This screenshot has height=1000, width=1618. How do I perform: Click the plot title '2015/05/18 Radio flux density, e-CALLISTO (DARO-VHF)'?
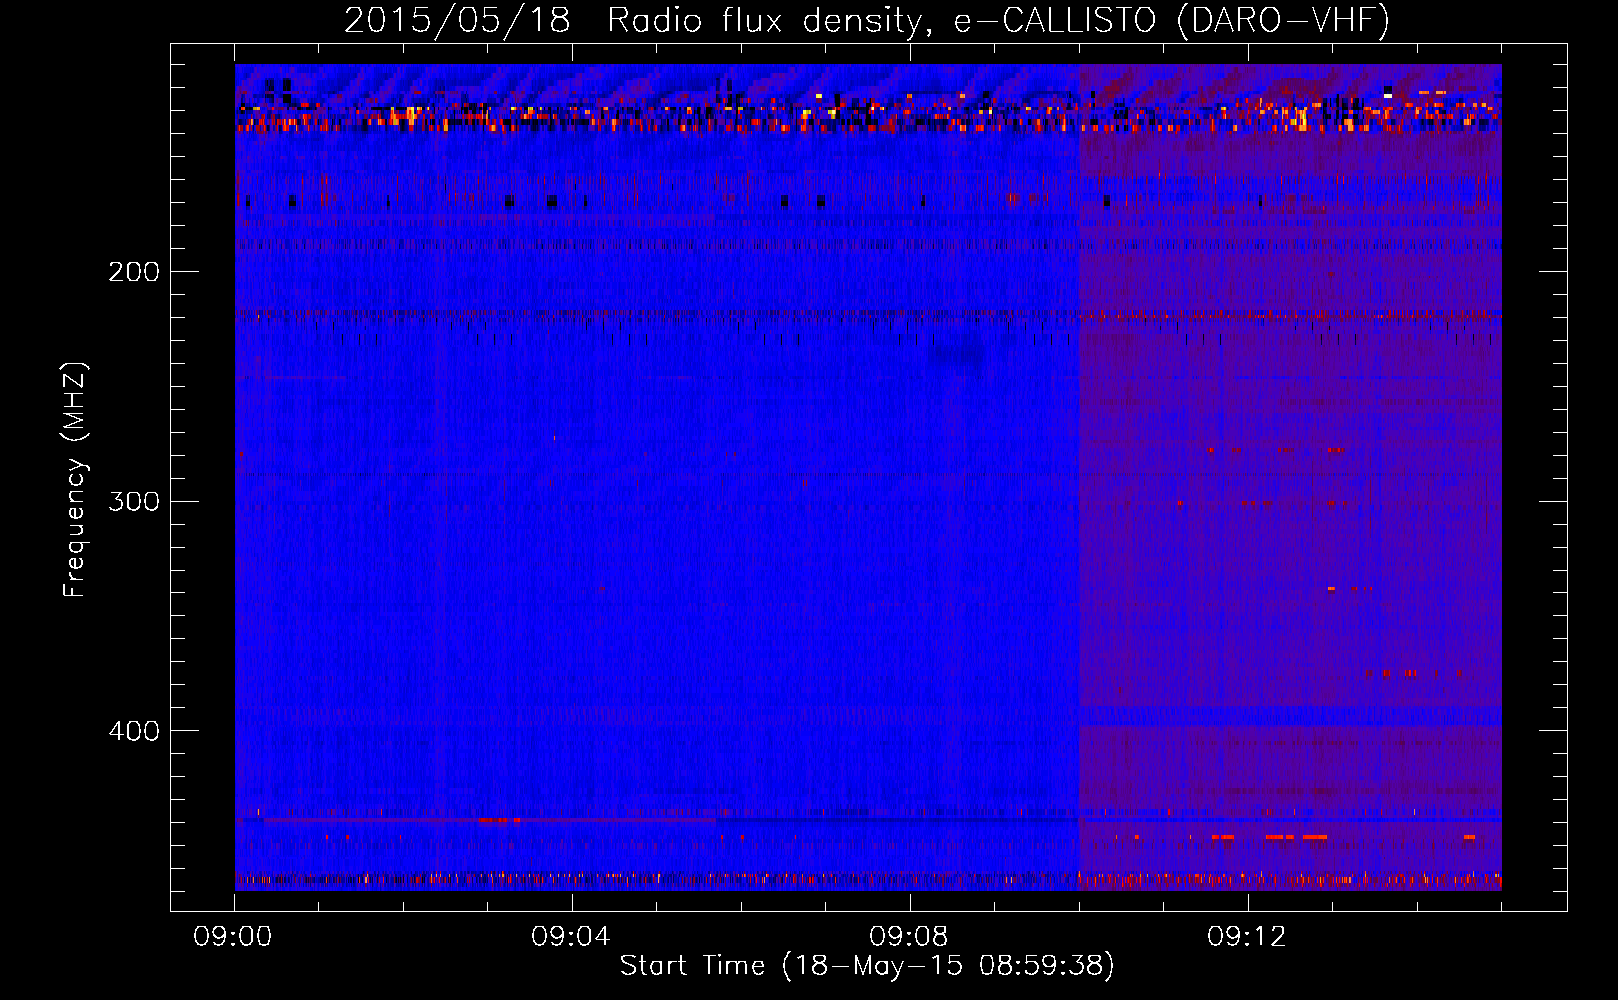click(x=867, y=21)
